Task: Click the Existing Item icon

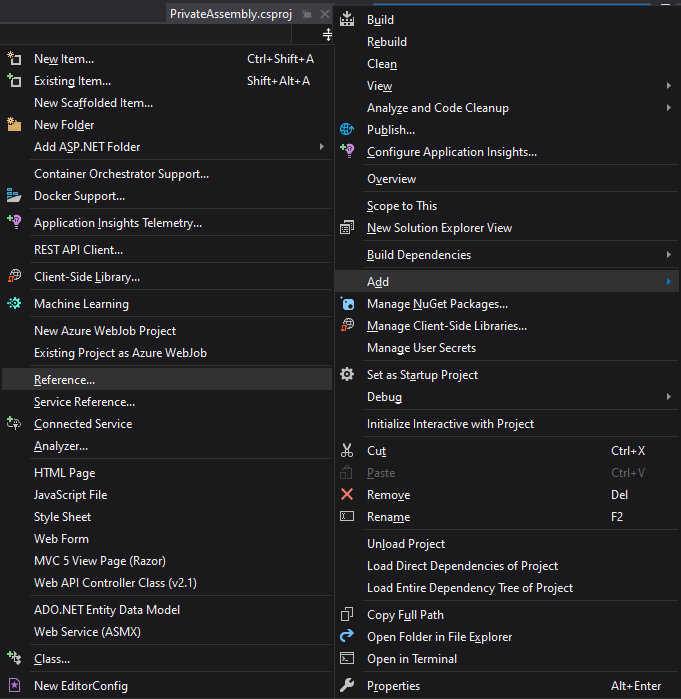Action: 14,81
